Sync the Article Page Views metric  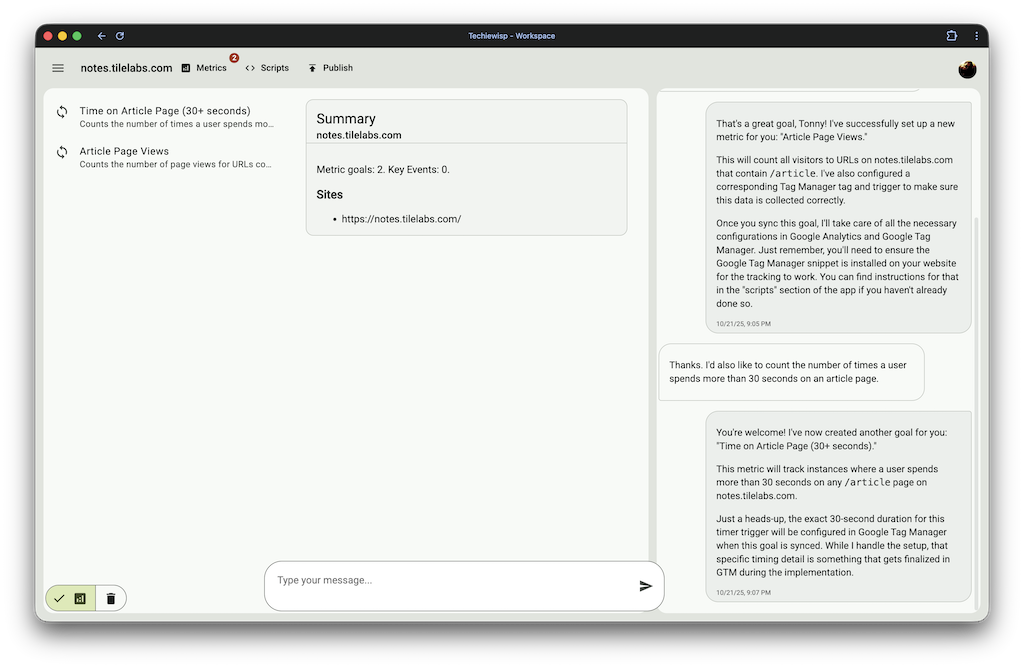61,153
